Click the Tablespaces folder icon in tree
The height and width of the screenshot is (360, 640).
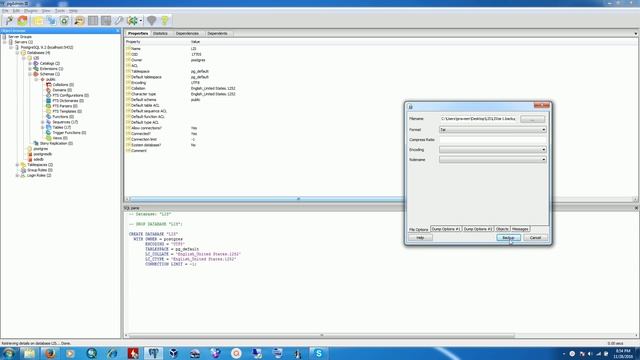[x=23, y=164]
